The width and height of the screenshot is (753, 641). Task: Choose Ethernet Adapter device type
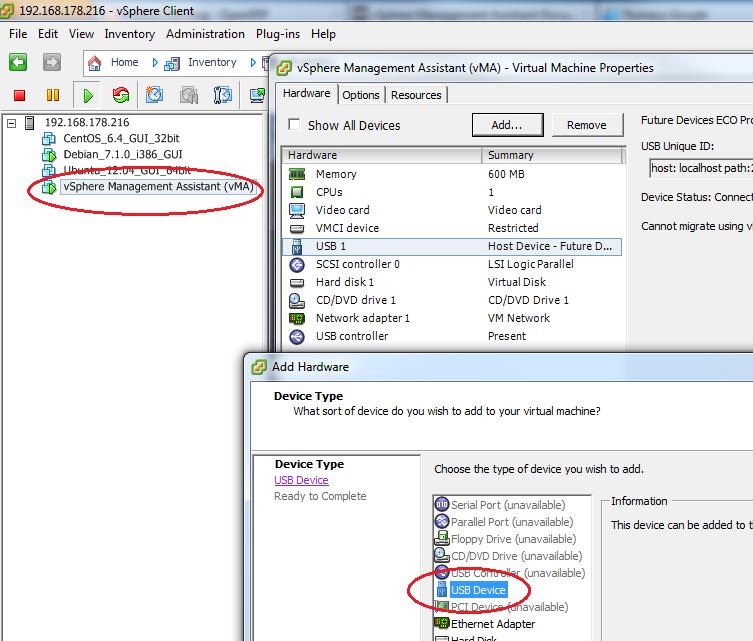pyautogui.click(x=493, y=624)
